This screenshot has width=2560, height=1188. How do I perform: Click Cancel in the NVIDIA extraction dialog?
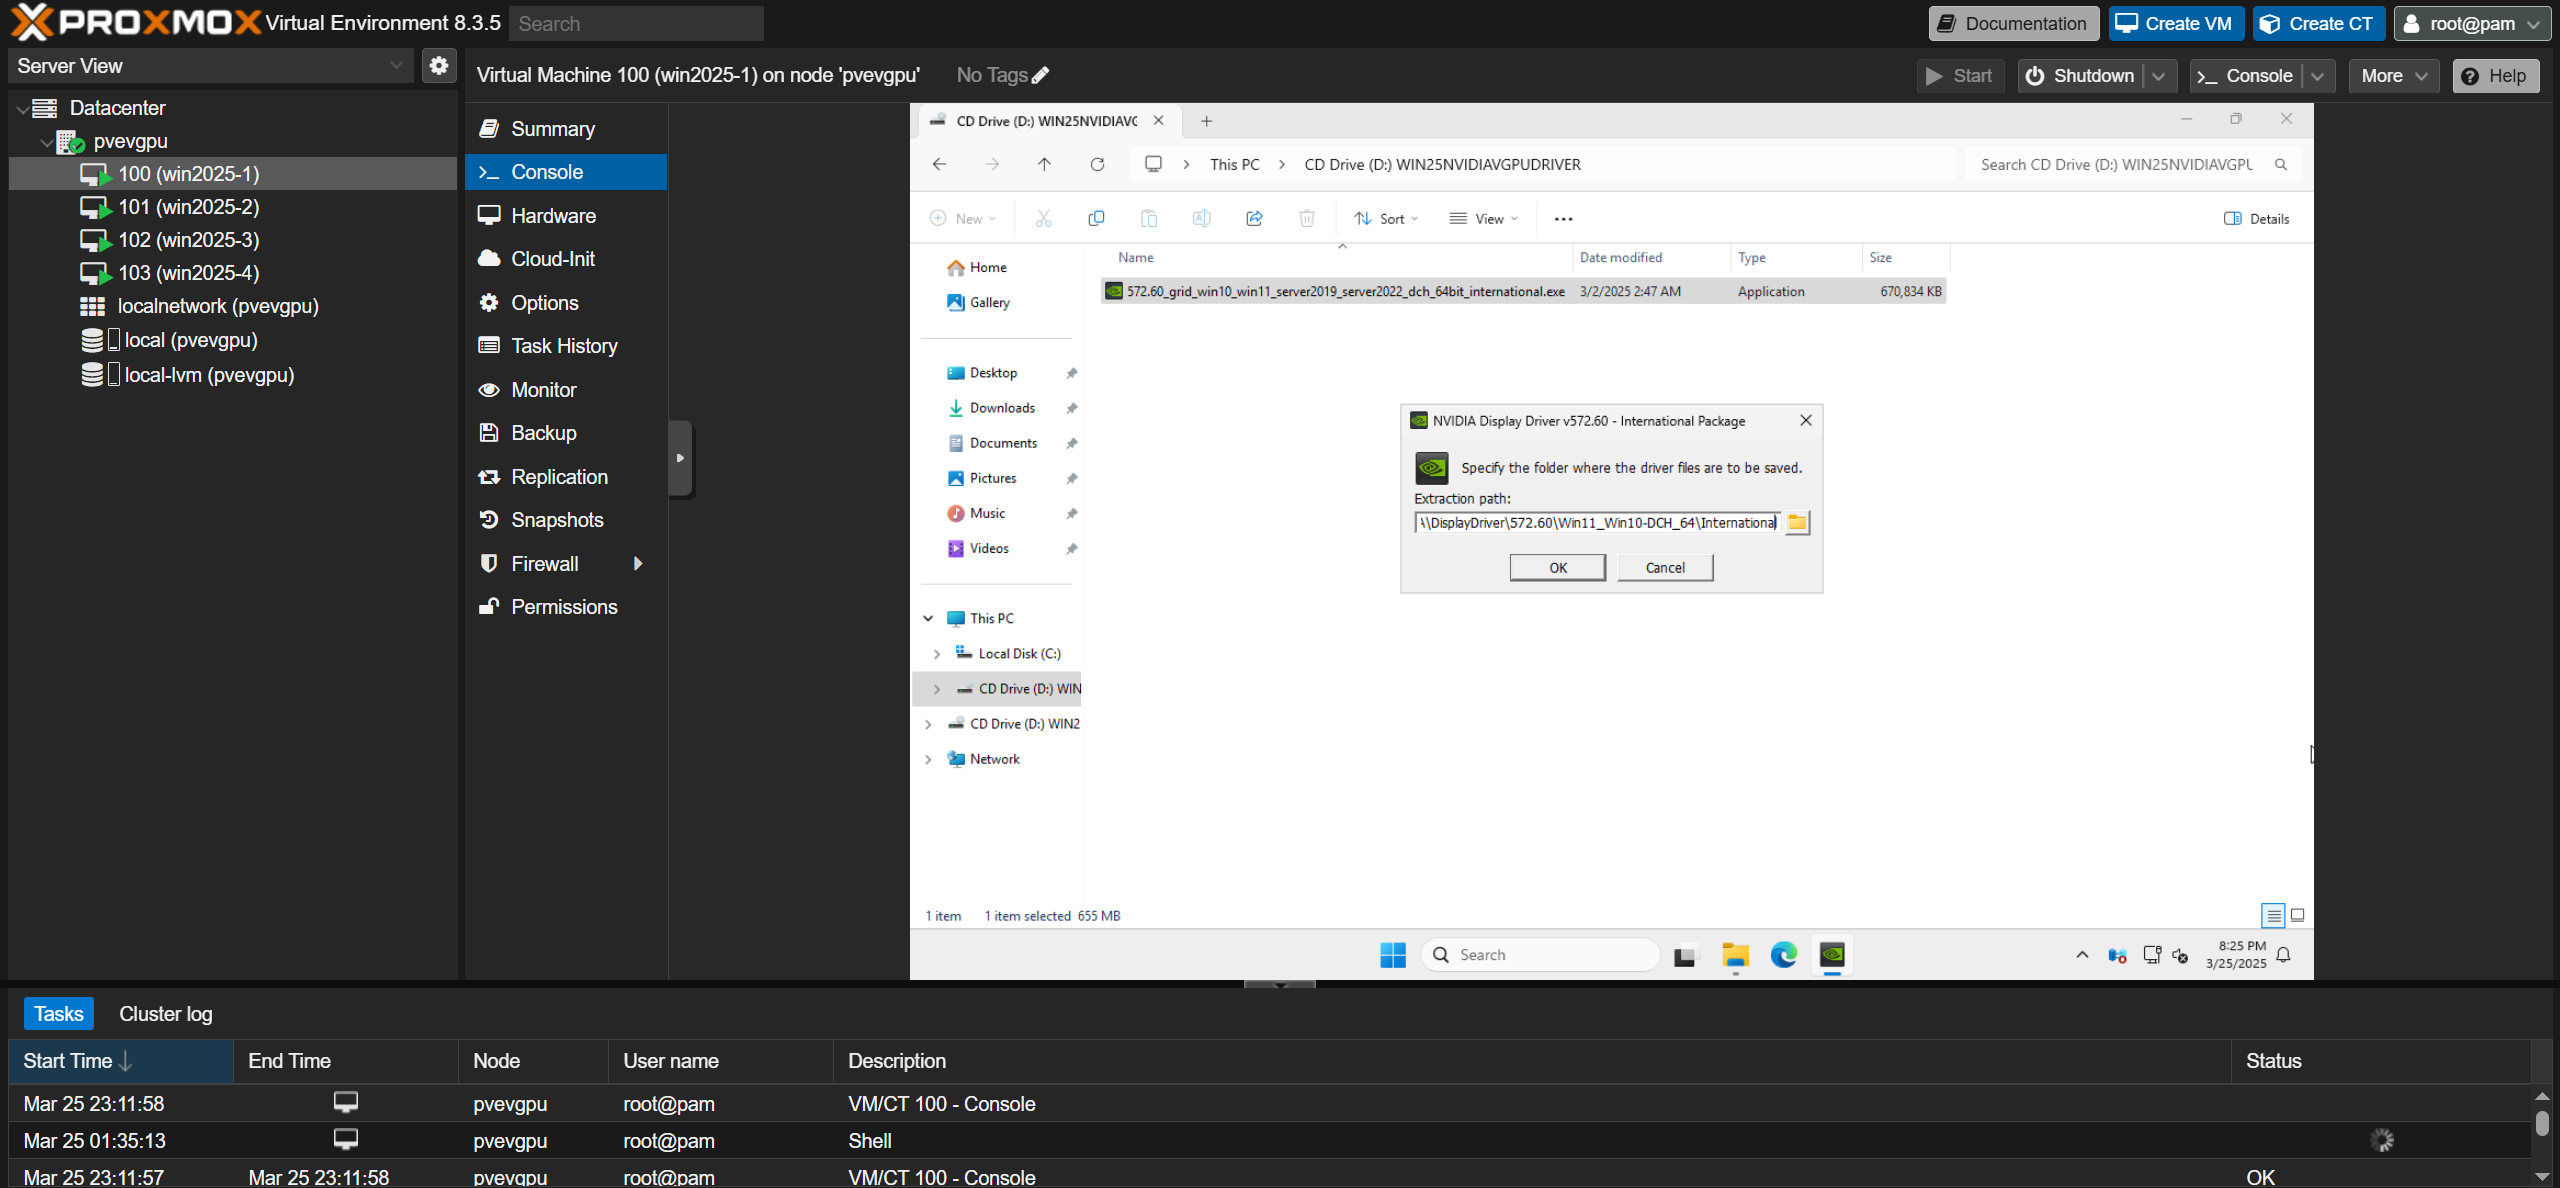pyautogui.click(x=1665, y=568)
